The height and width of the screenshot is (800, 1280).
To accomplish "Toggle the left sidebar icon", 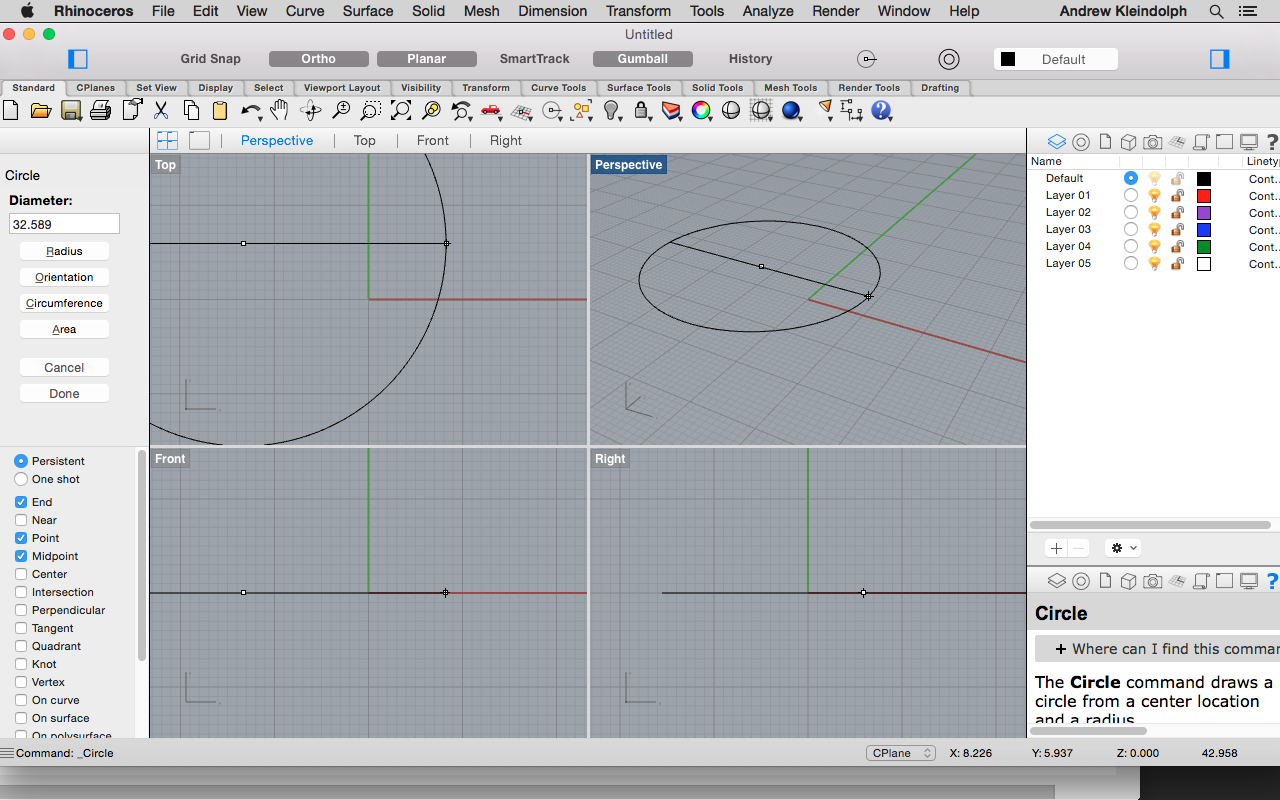I will pos(78,59).
